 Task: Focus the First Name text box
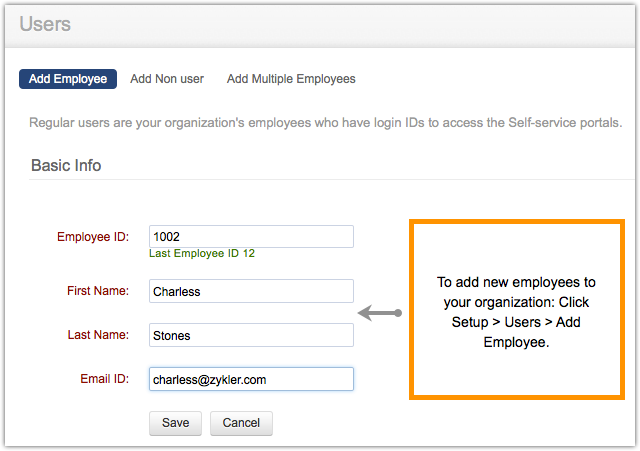[251, 291]
